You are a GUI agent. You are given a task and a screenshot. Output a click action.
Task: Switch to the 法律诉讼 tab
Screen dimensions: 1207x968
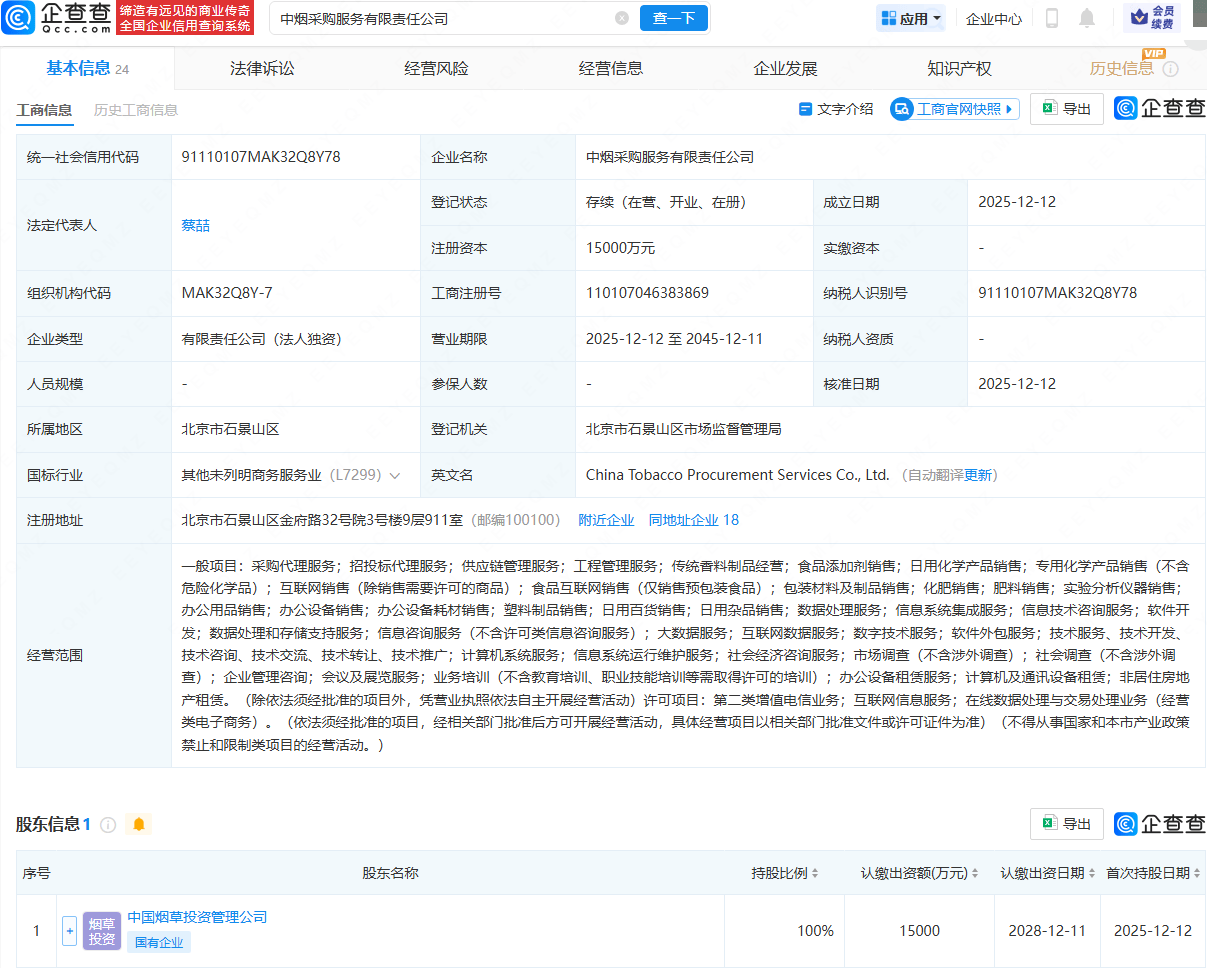[x=262, y=68]
